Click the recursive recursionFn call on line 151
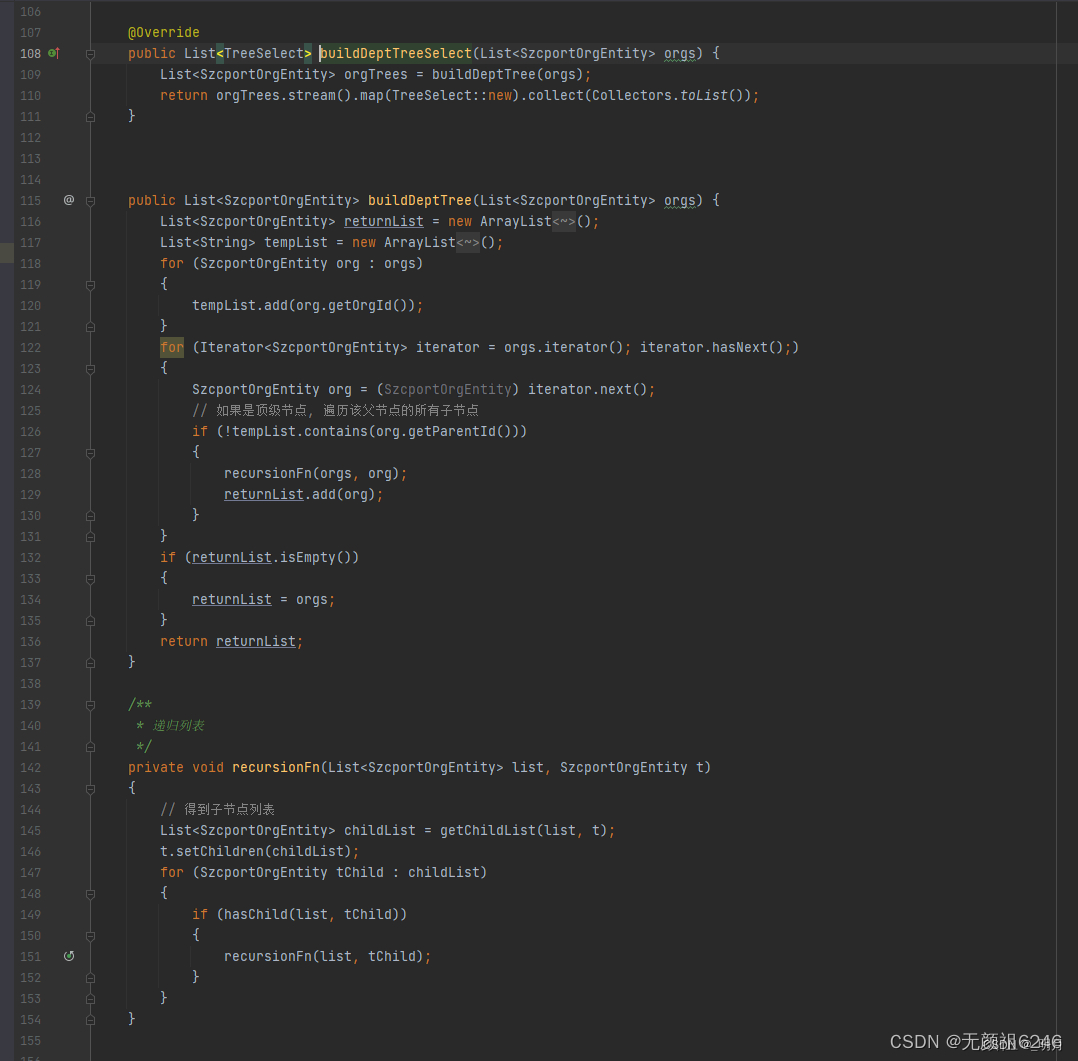This screenshot has width=1078, height=1061. point(324,956)
